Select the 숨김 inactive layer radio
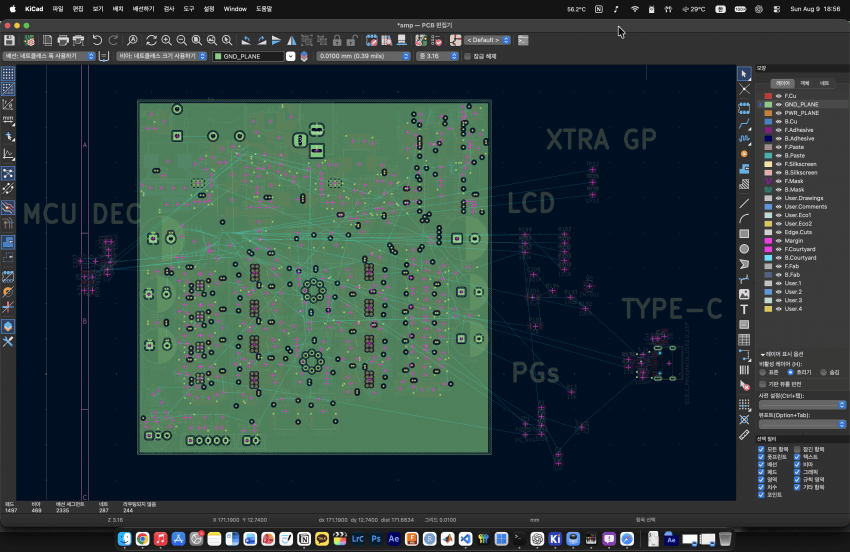 [823, 373]
